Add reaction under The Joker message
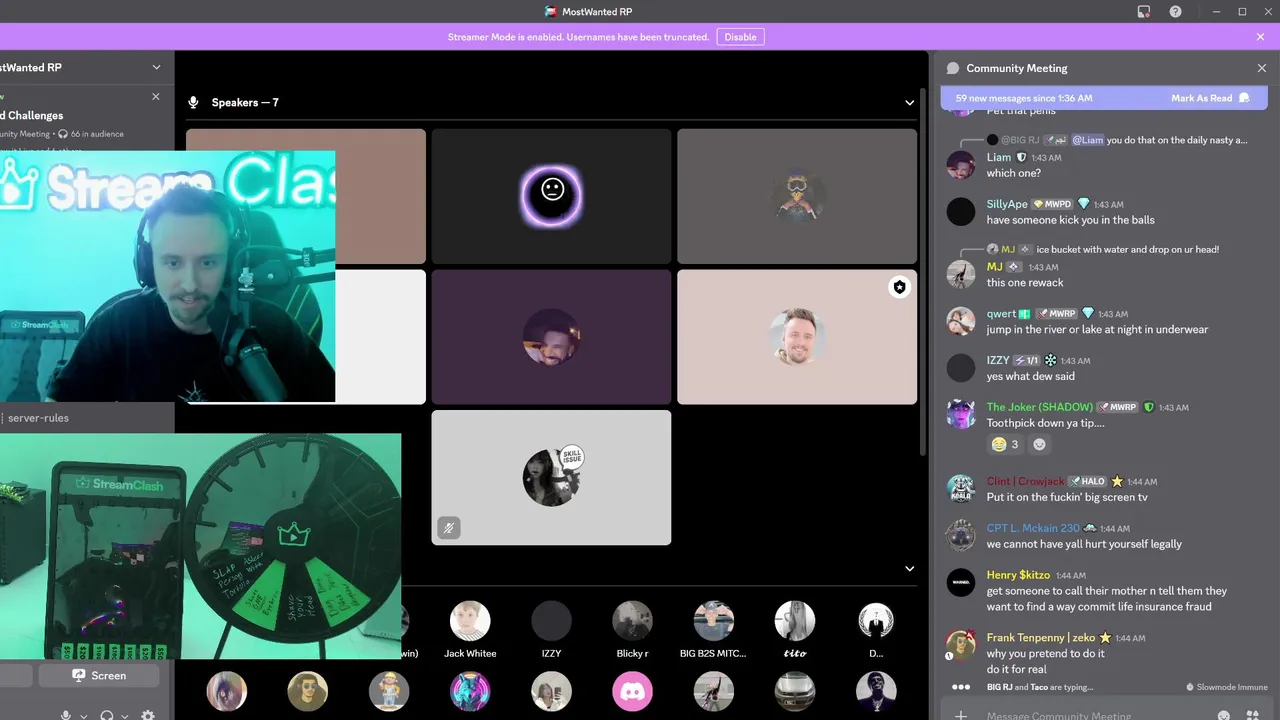The height and width of the screenshot is (720, 1280). [x=1039, y=444]
